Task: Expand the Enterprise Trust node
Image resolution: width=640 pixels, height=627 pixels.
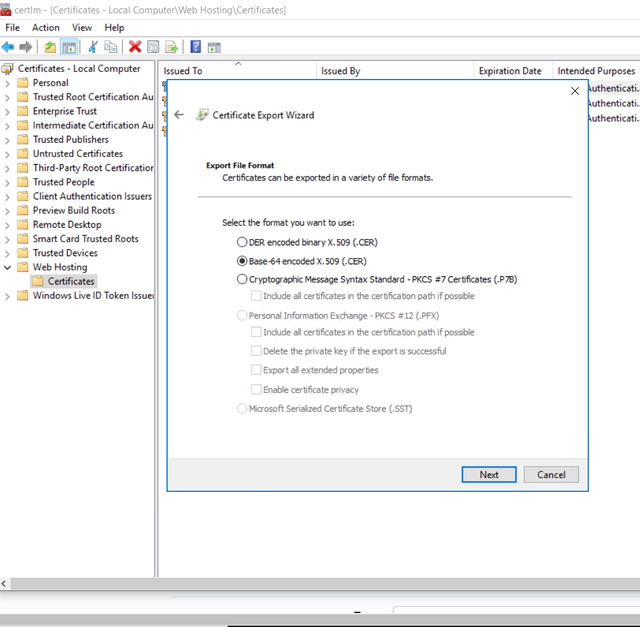Action: point(7,112)
